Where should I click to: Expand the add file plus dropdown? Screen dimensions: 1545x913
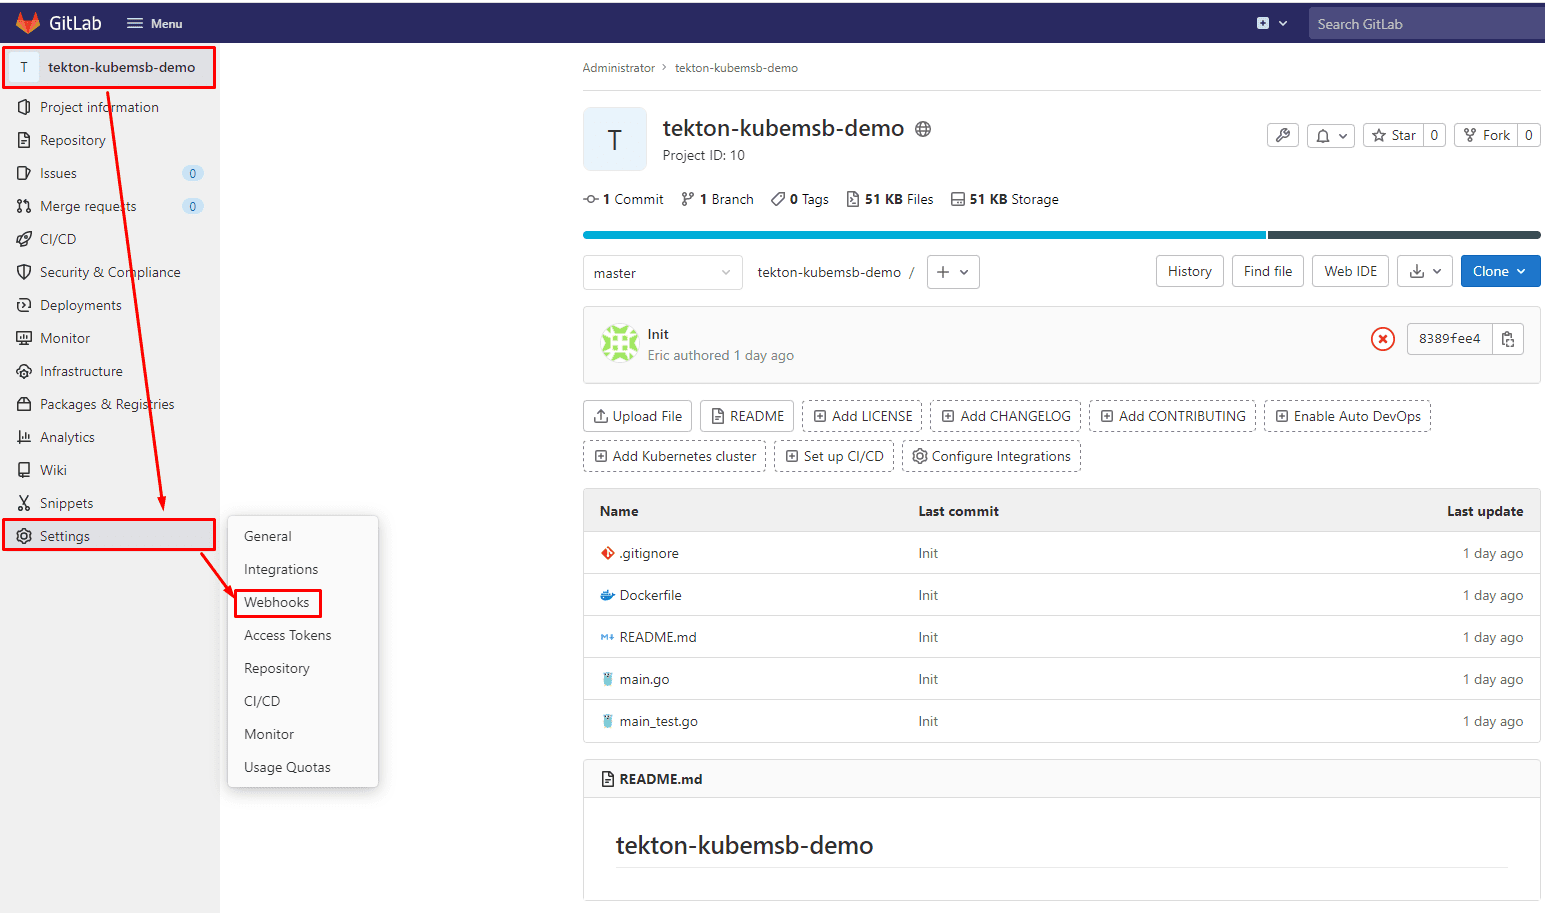(953, 272)
